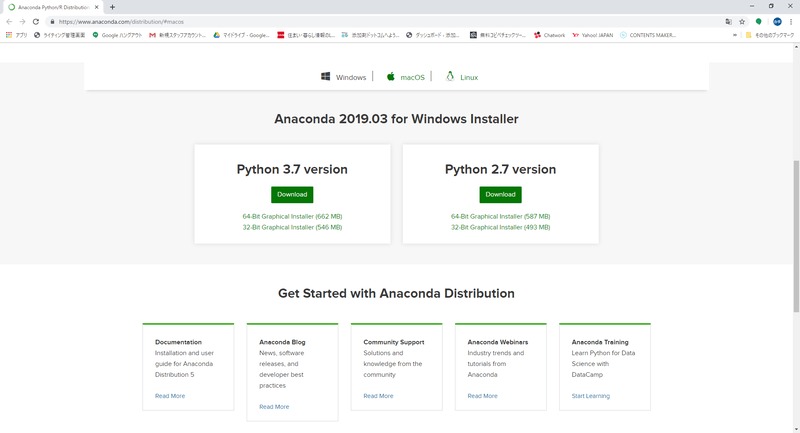Screen dimensions: 800x433
Task: Click the Windows logo icon
Action: click(x=325, y=77)
